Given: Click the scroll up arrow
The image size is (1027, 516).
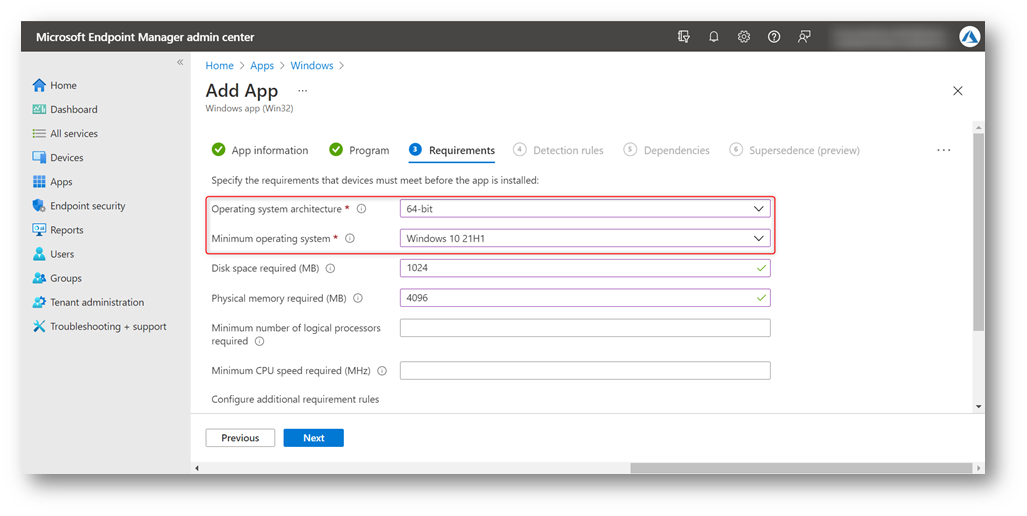Looking at the screenshot, I should pyautogui.click(x=979, y=127).
